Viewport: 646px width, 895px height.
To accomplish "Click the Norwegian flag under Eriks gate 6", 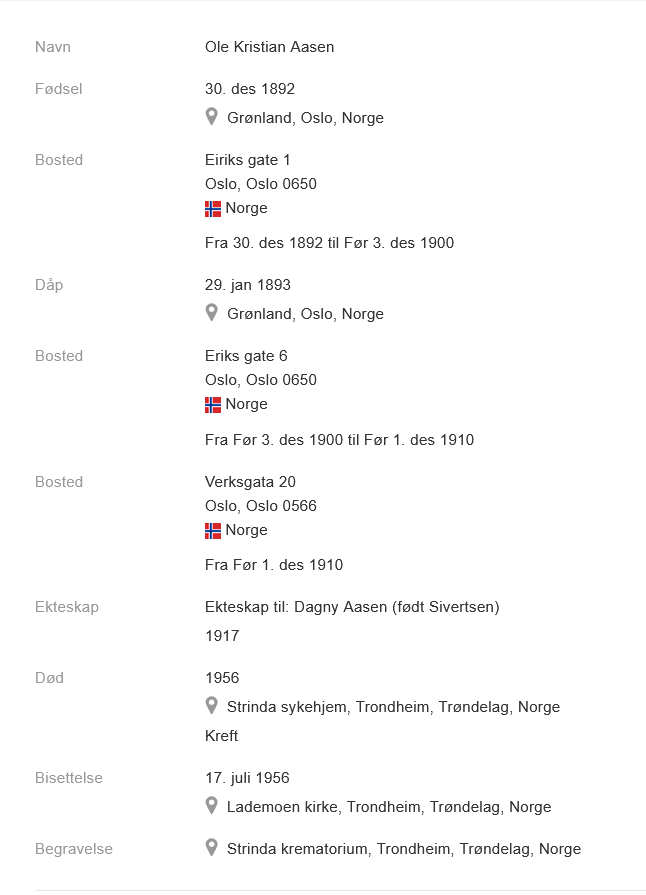I will (x=213, y=404).
